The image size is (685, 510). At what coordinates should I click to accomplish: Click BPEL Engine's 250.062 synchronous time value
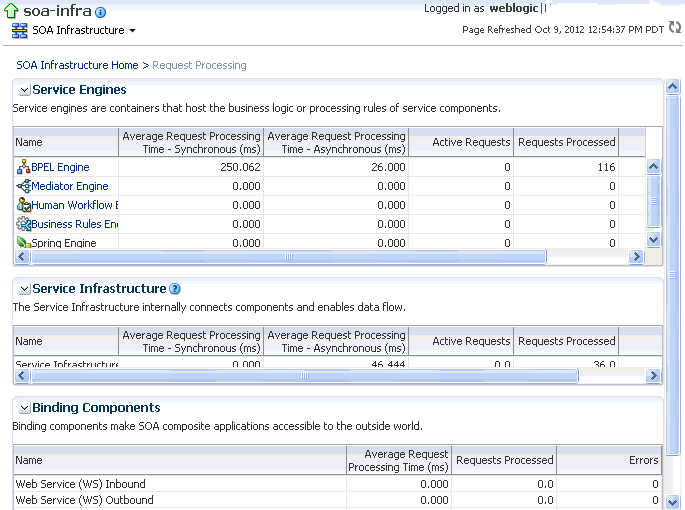(x=240, y=167)
